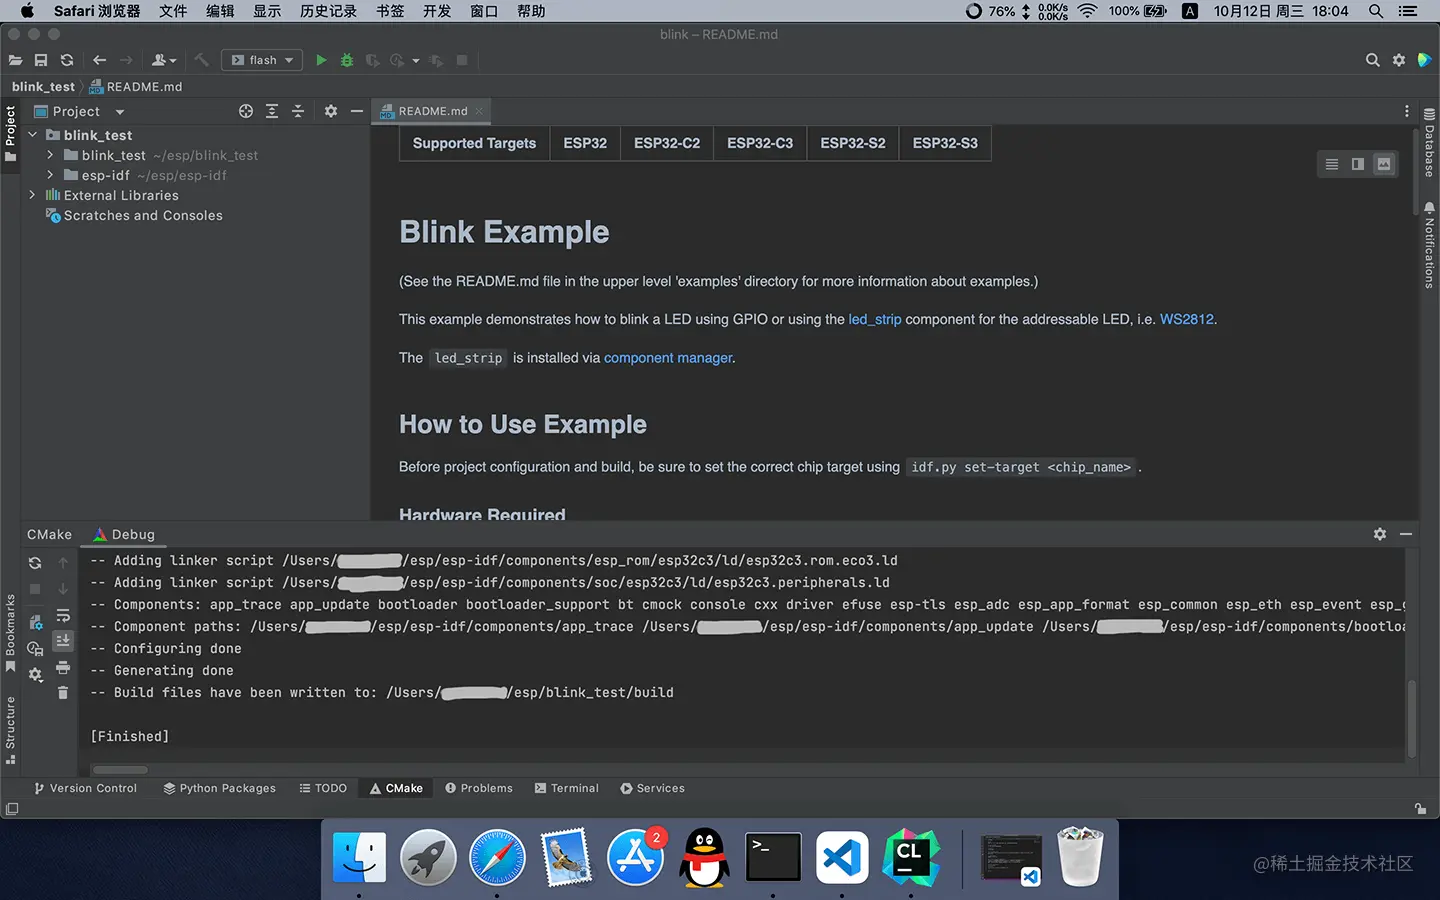Click the Save All floppy-disk icon
This screenshot has width=1440, height=900.
click(x=41, y=60)
